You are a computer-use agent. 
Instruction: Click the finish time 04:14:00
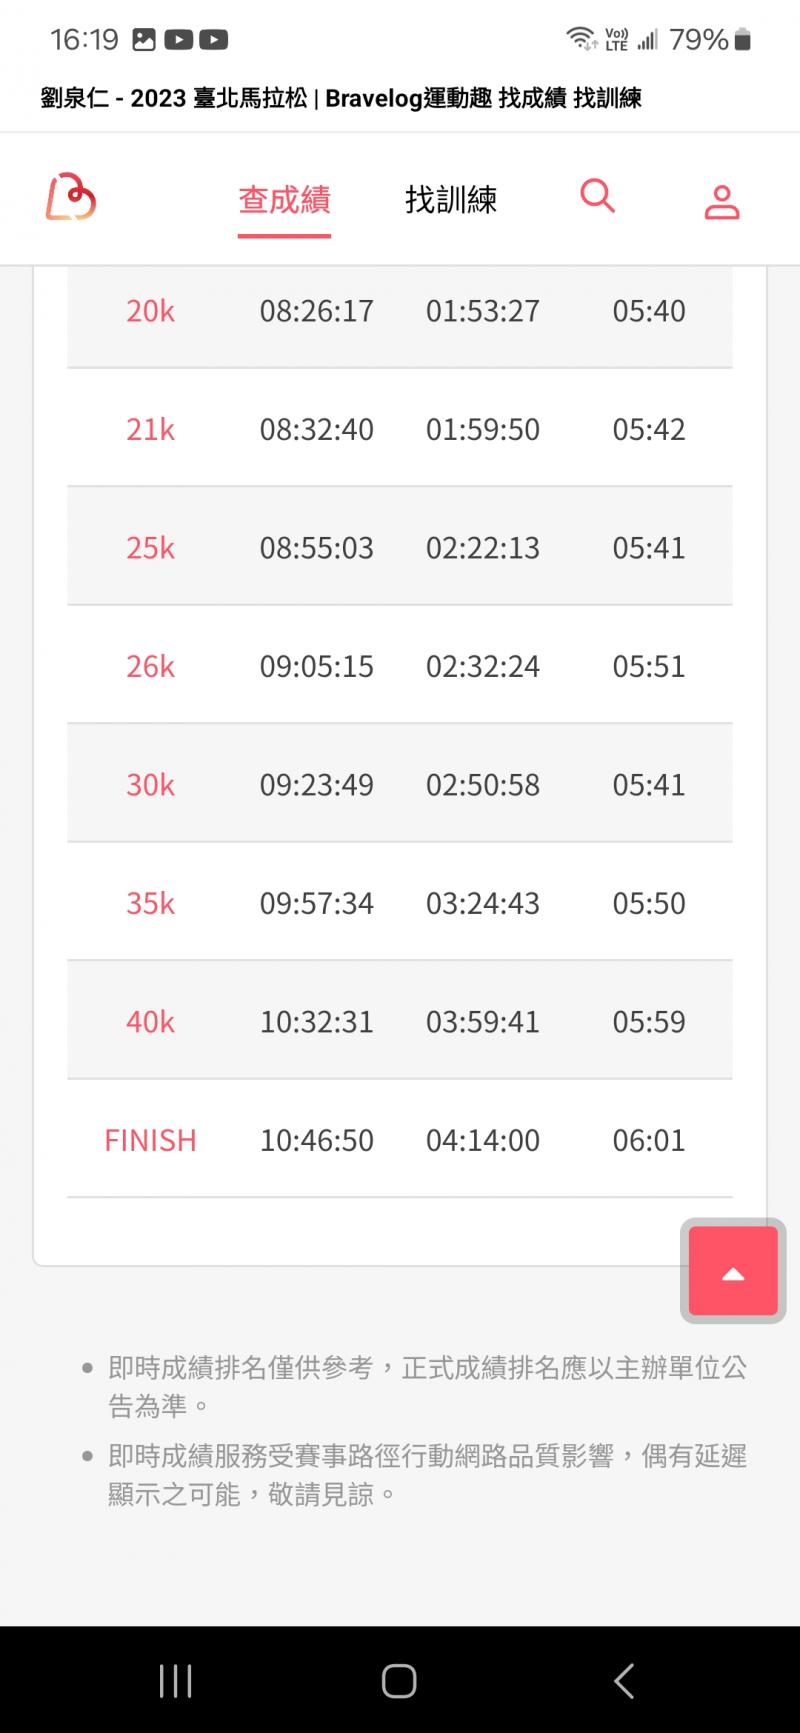pos(483,1140)
